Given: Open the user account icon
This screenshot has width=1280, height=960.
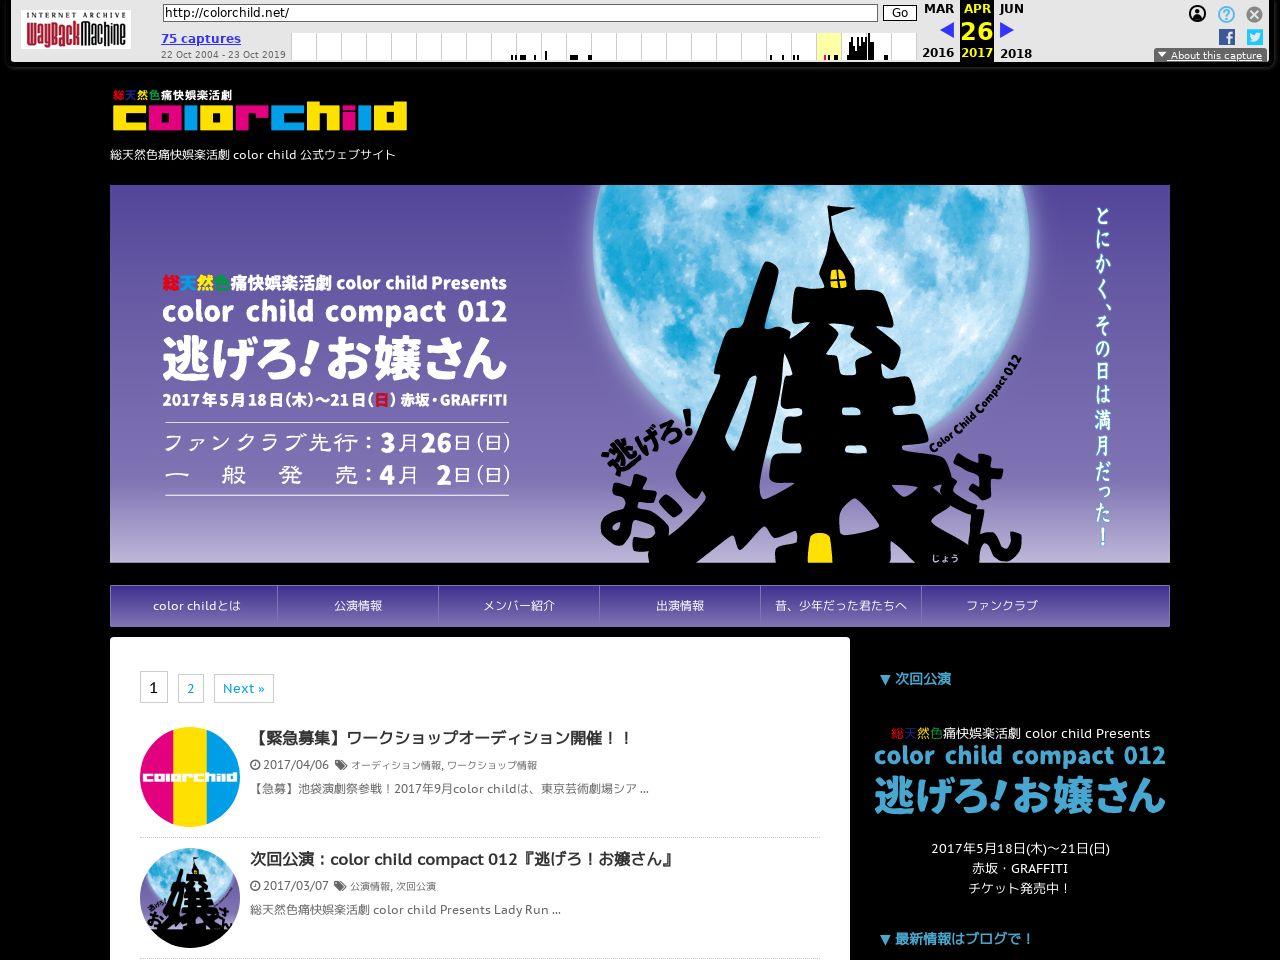Looking at the screenshot, I should coord(1197,14).
